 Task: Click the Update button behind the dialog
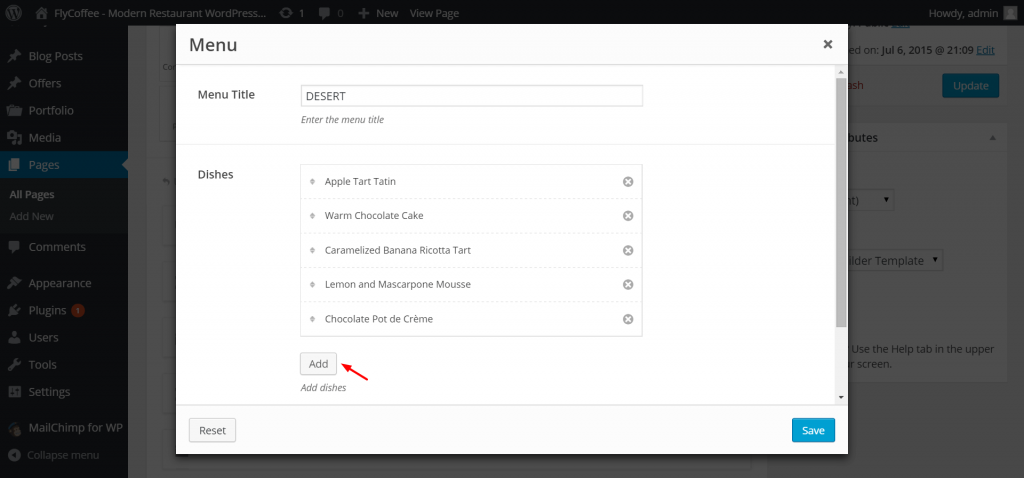[x=970, y=86]
